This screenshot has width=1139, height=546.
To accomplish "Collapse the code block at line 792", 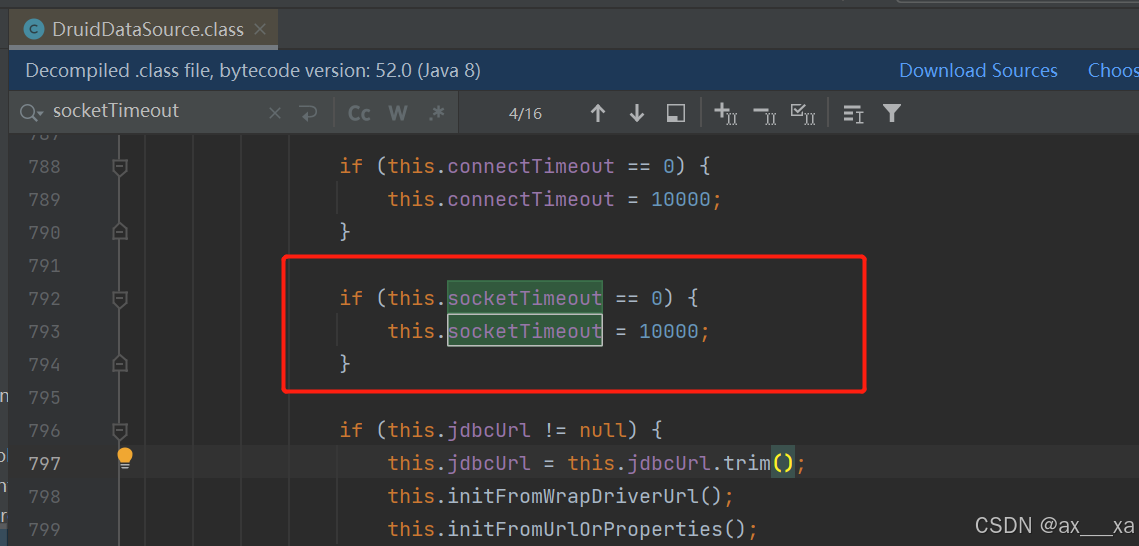I will [x=120, y=298].
